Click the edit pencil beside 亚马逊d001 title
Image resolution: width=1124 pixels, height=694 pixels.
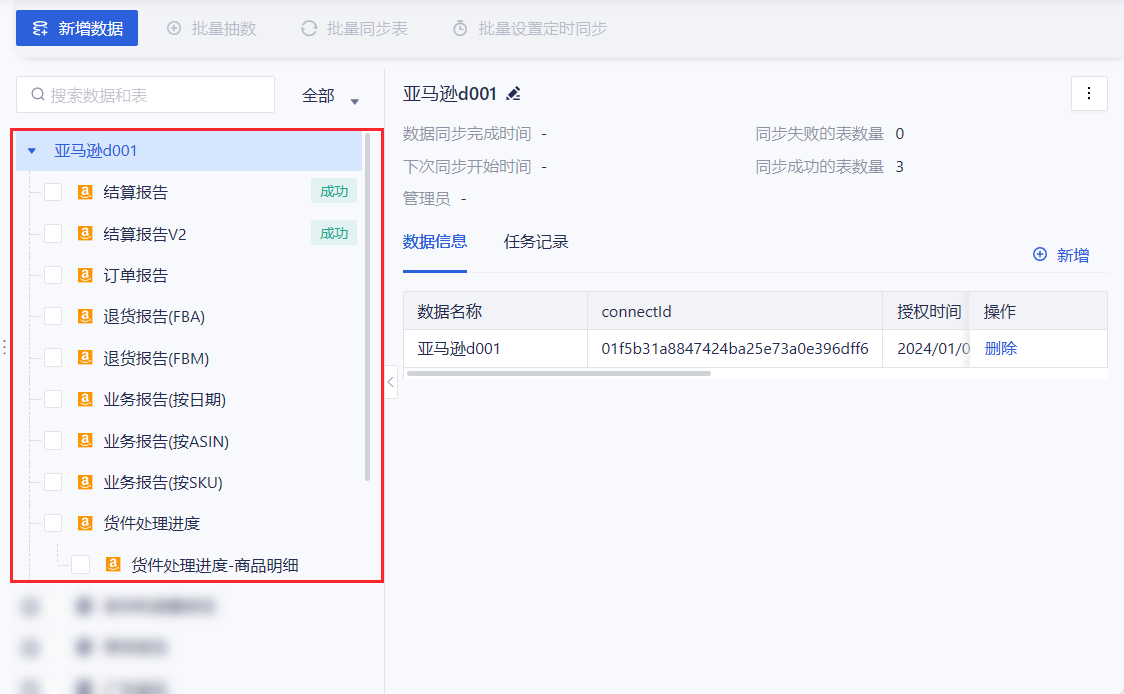513,94
